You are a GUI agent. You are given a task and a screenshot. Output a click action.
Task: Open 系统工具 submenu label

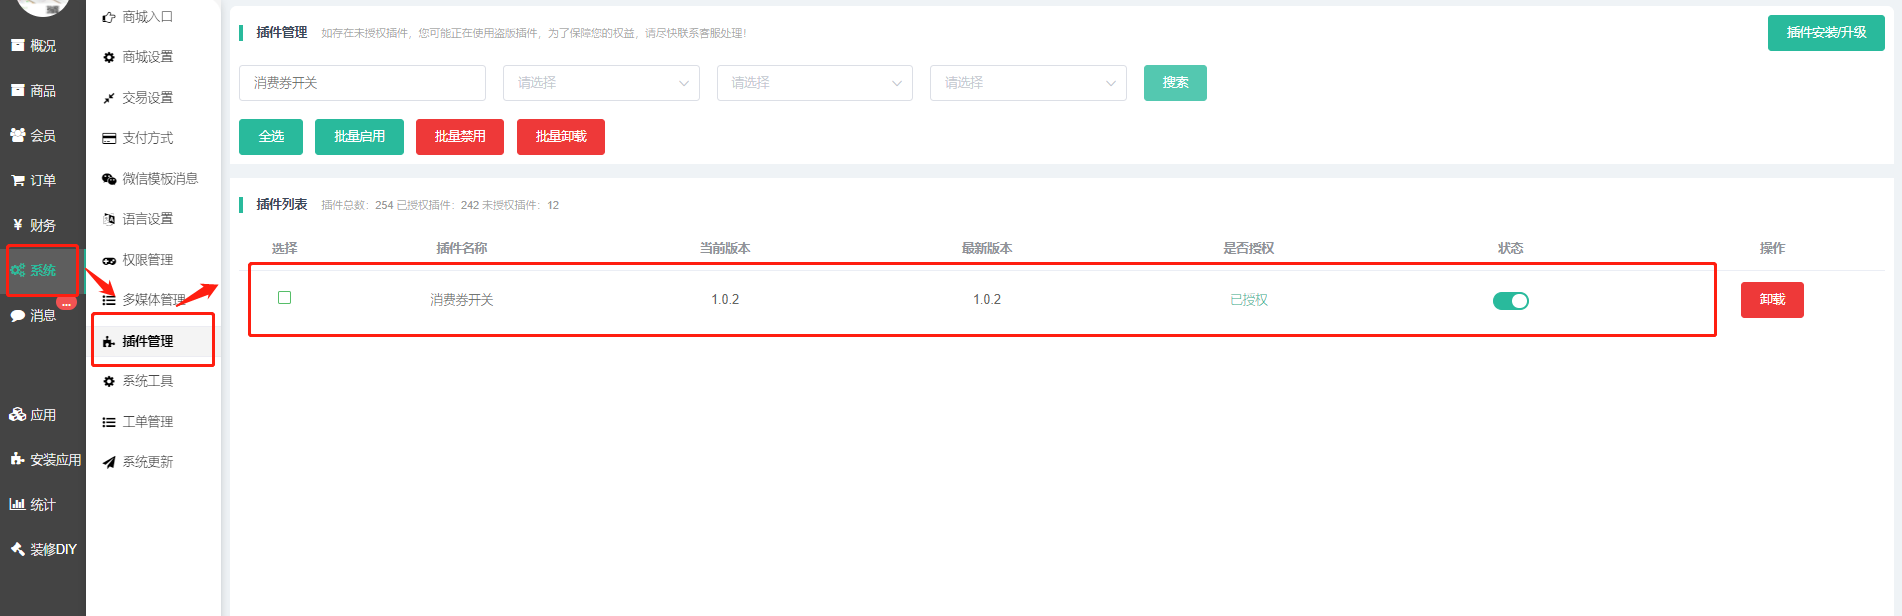pyautogui.click(x=147, y=381)
